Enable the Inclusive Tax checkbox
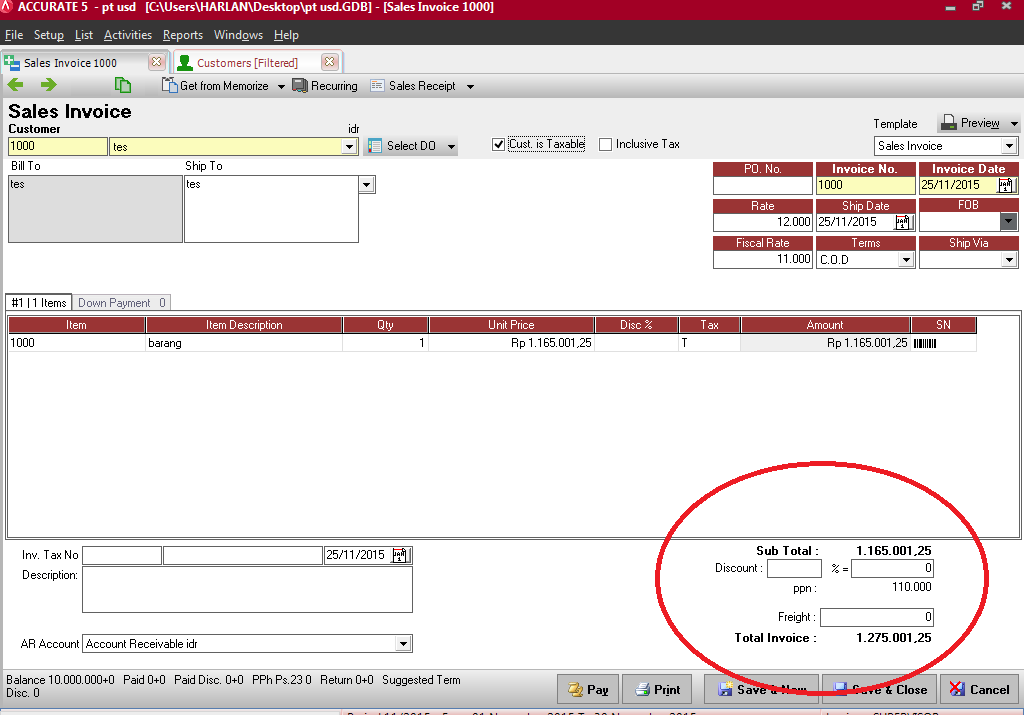 point(606,144)
